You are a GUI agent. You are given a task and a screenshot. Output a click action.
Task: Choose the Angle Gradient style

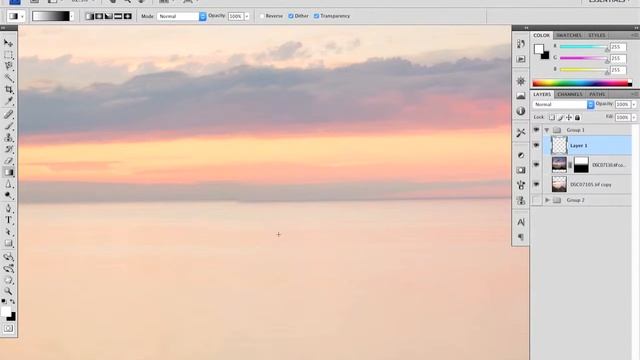109,16
